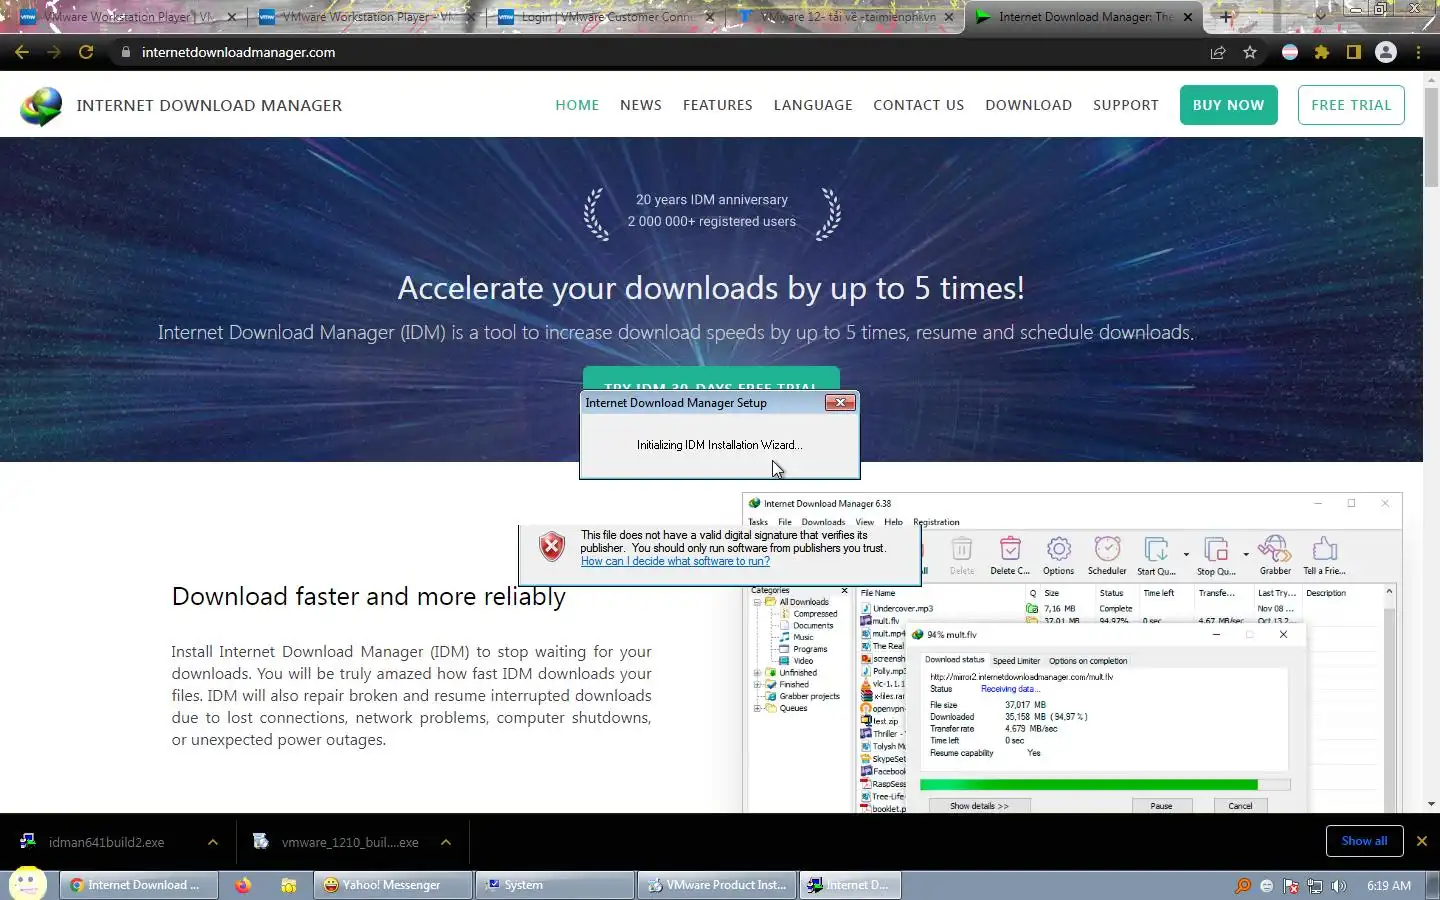
Task: Click the volume speaker tray icon
Action: 1339,885
